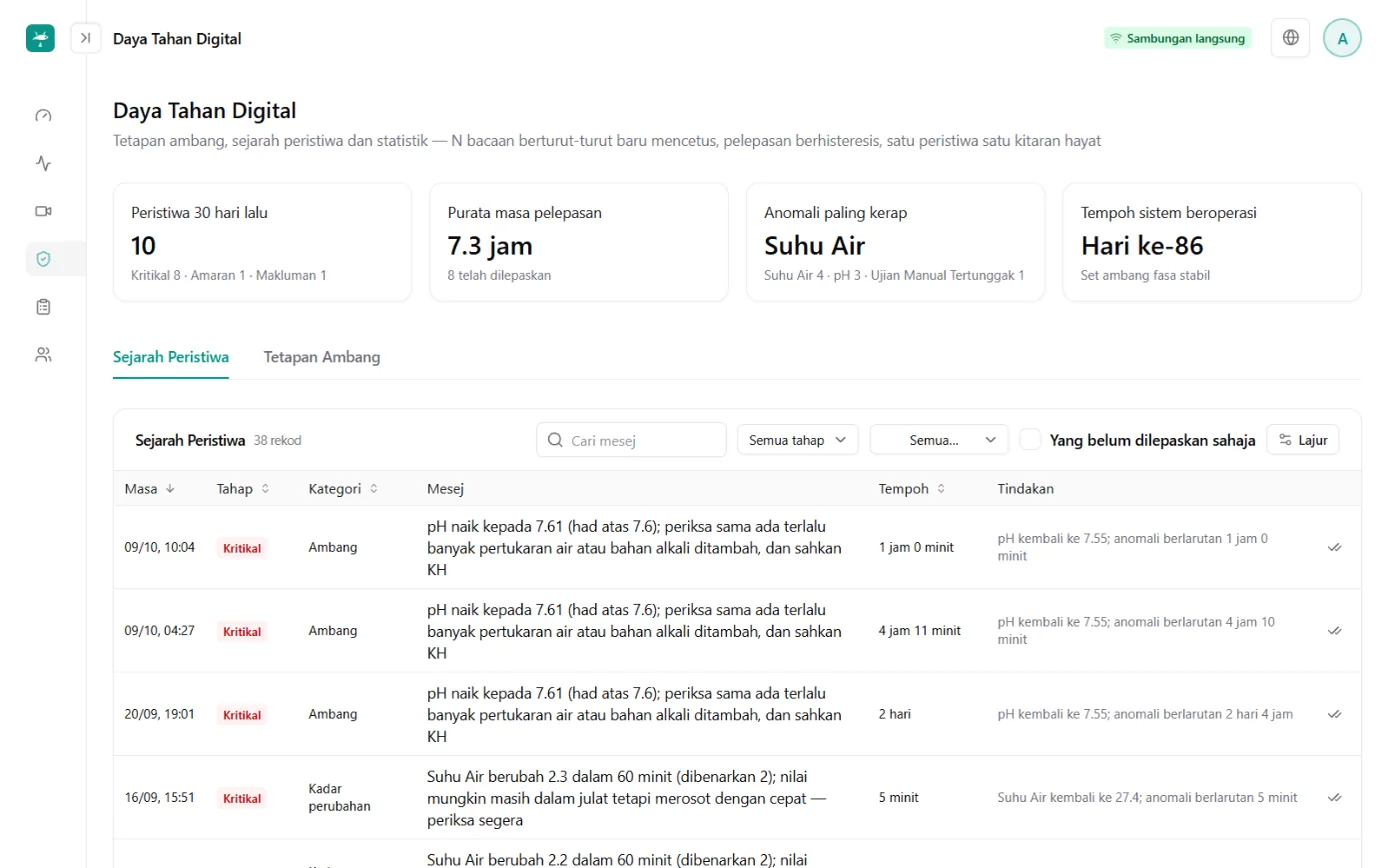Image resolution: width=1388 pixels, height=868 pixels.
Task: Click the Kritikal badge in 09/10, 10:04 row
Action: (x=242, y=548)
